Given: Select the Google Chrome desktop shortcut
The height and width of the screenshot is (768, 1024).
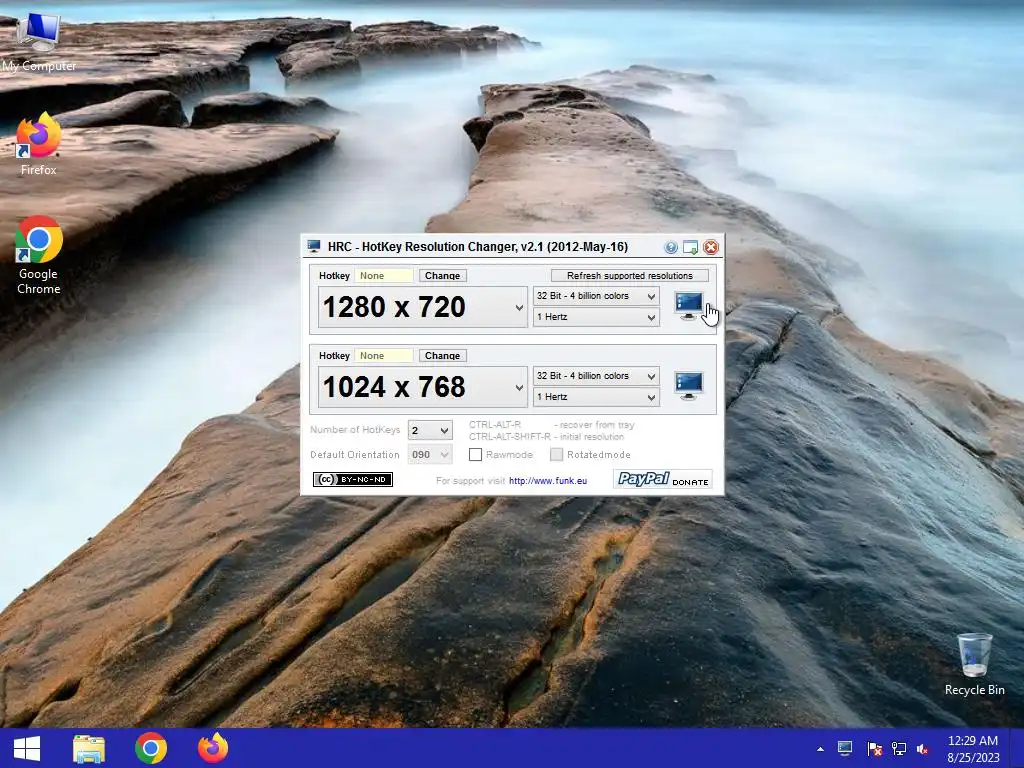Looking at the screenshot, I should (x=39, y=256).
